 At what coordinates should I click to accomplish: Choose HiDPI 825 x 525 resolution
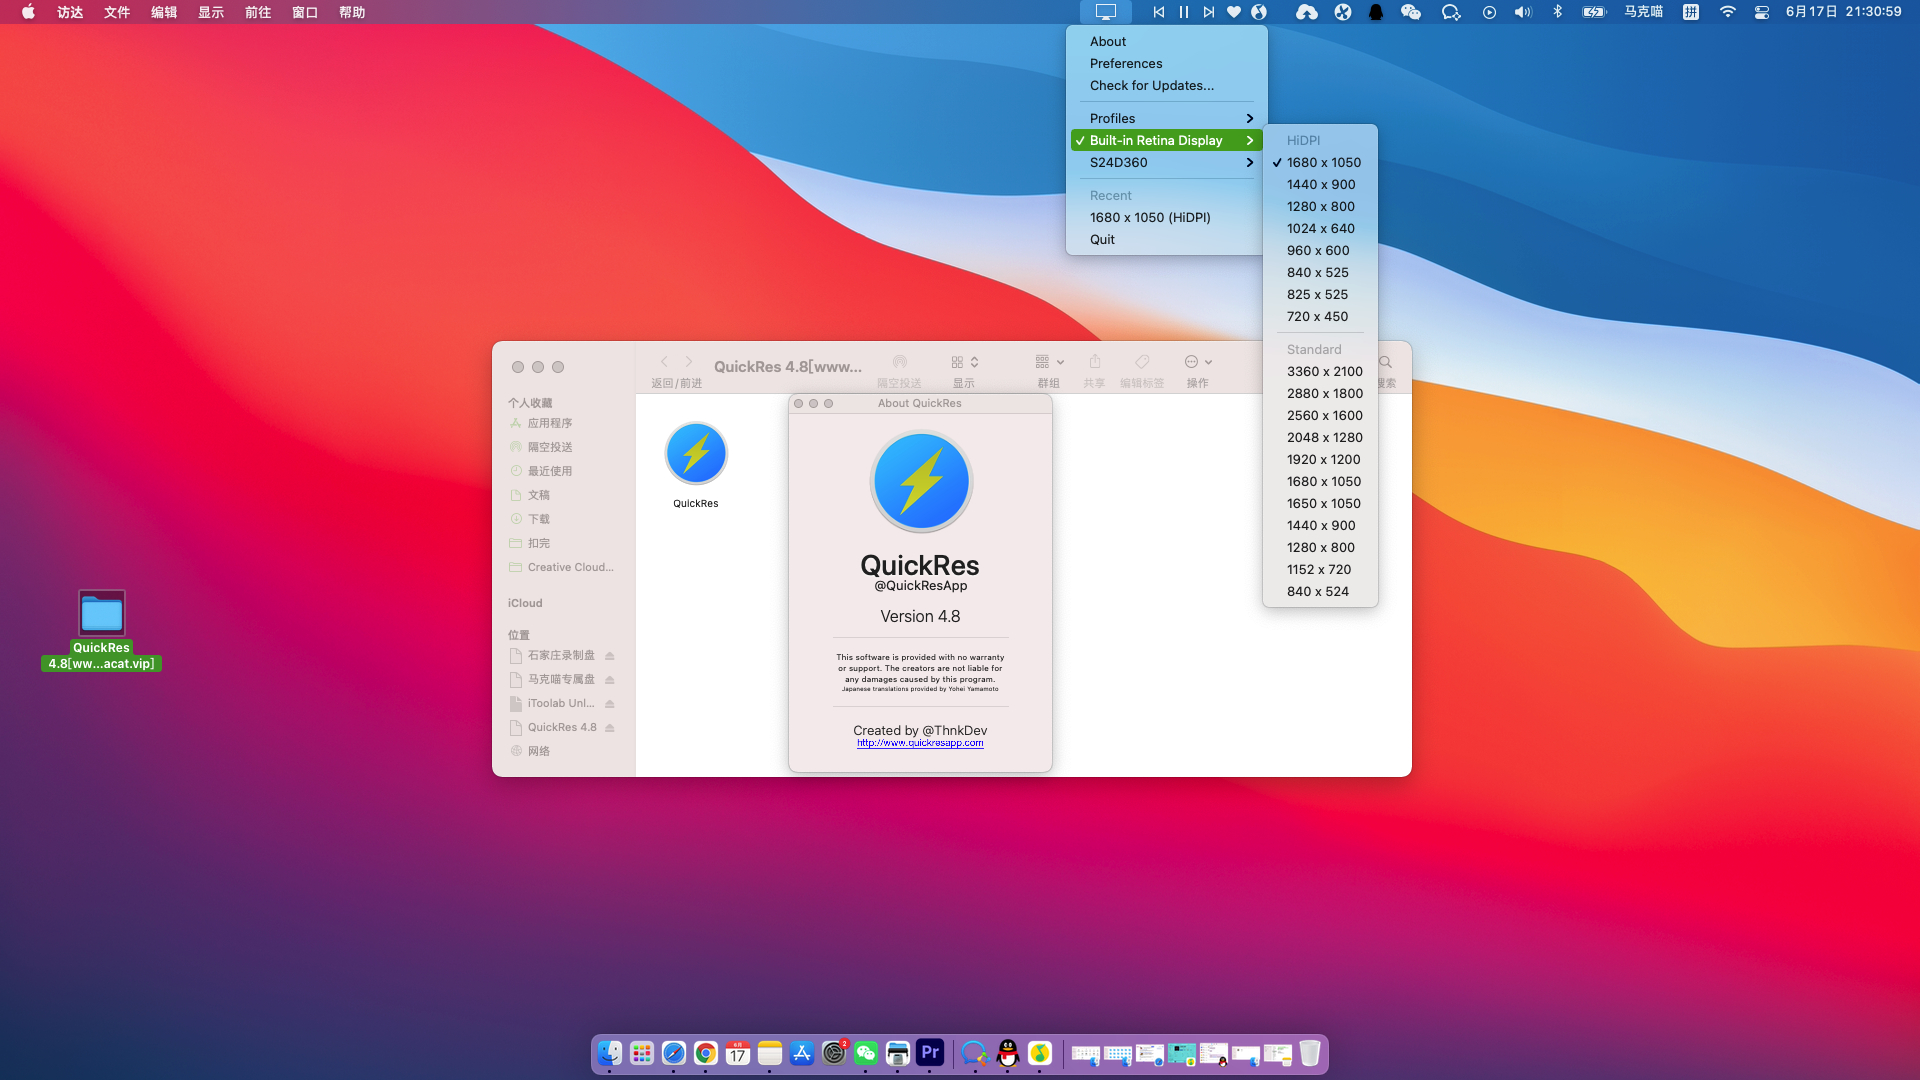1320,294
